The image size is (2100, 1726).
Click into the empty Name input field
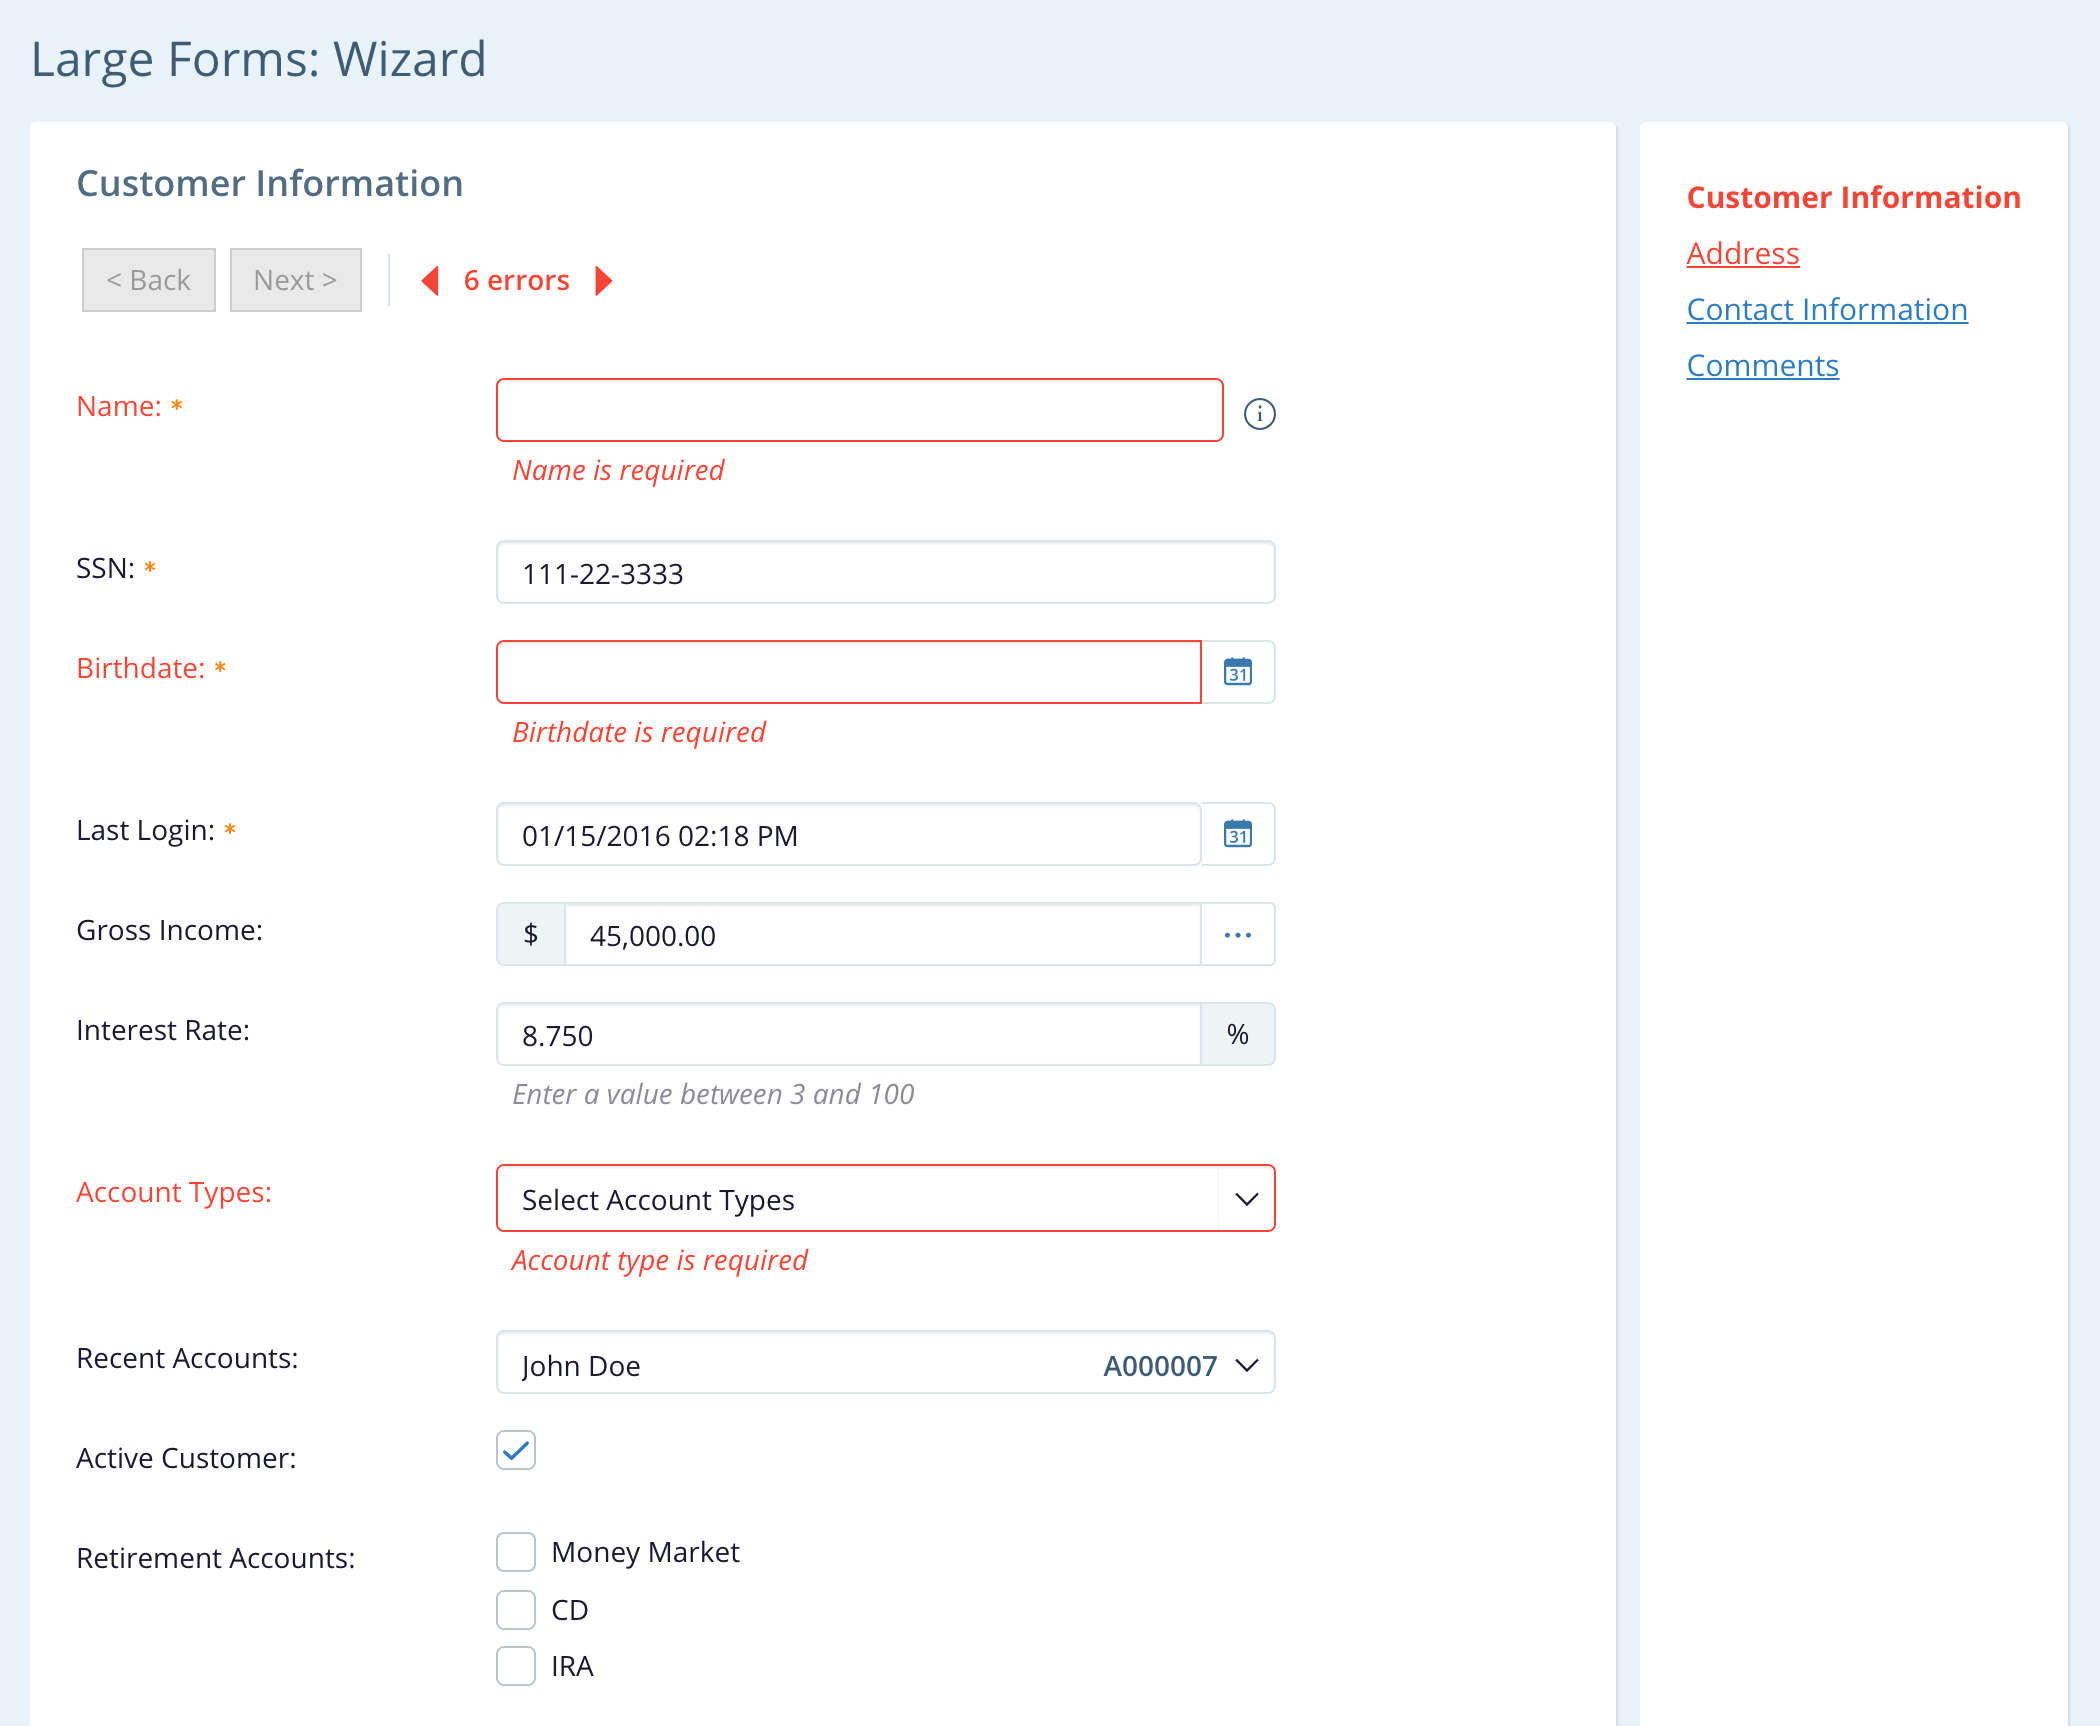(x=859, y=410)
